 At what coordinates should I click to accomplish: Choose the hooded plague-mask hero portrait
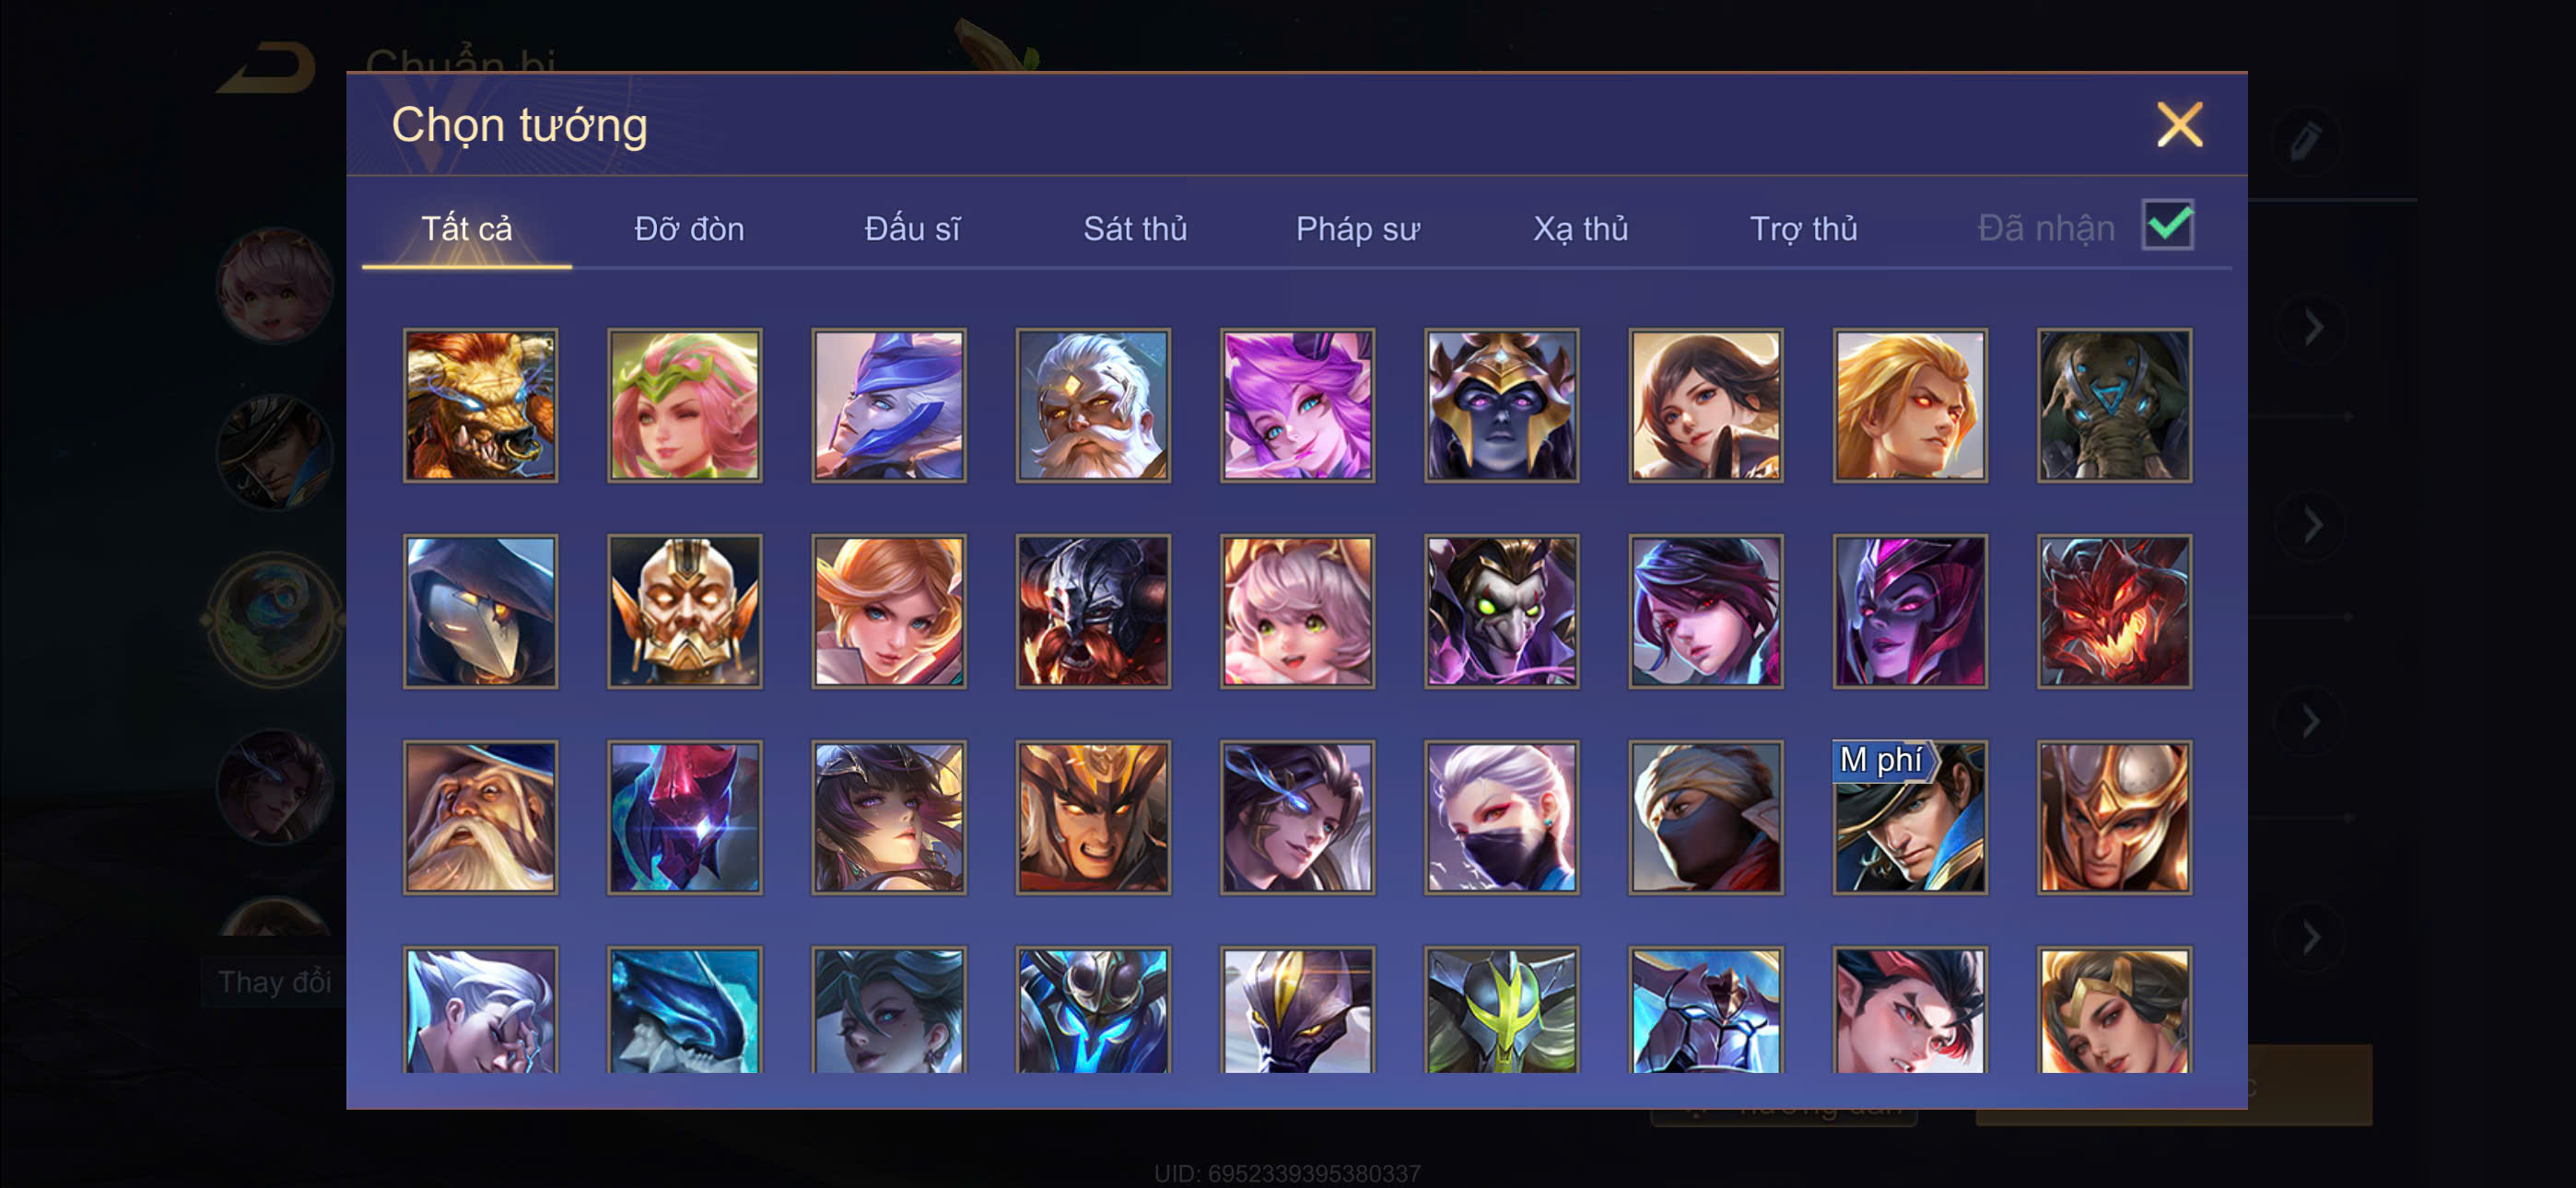480,611
